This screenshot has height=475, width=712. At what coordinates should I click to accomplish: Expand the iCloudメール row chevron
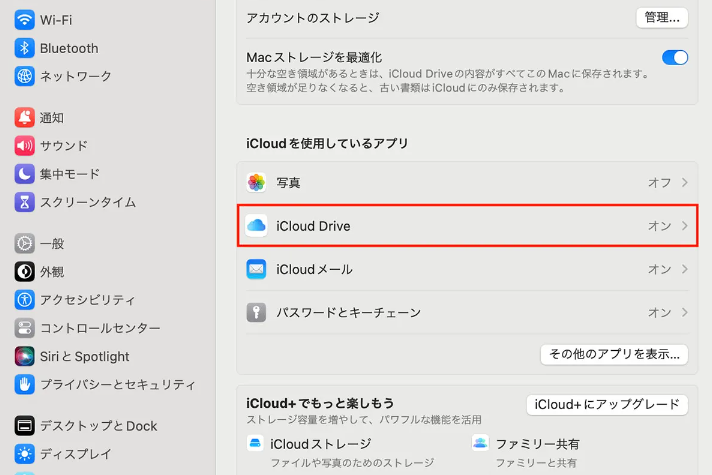[685, 269]
